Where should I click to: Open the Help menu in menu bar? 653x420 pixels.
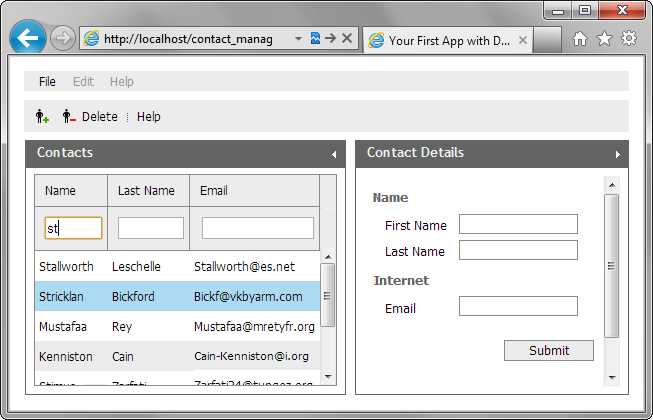(122, 82)
